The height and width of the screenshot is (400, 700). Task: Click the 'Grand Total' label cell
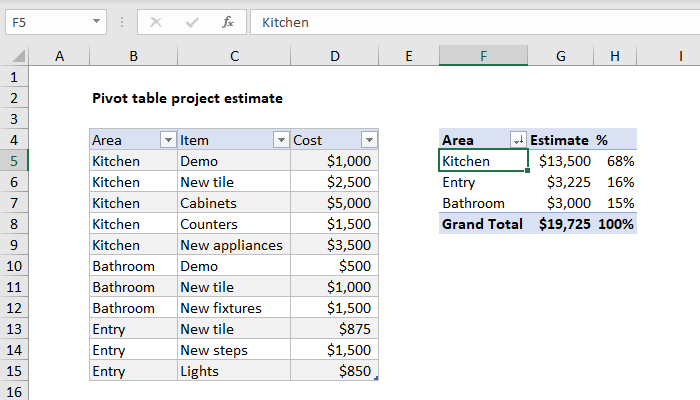tap(483, 224)
